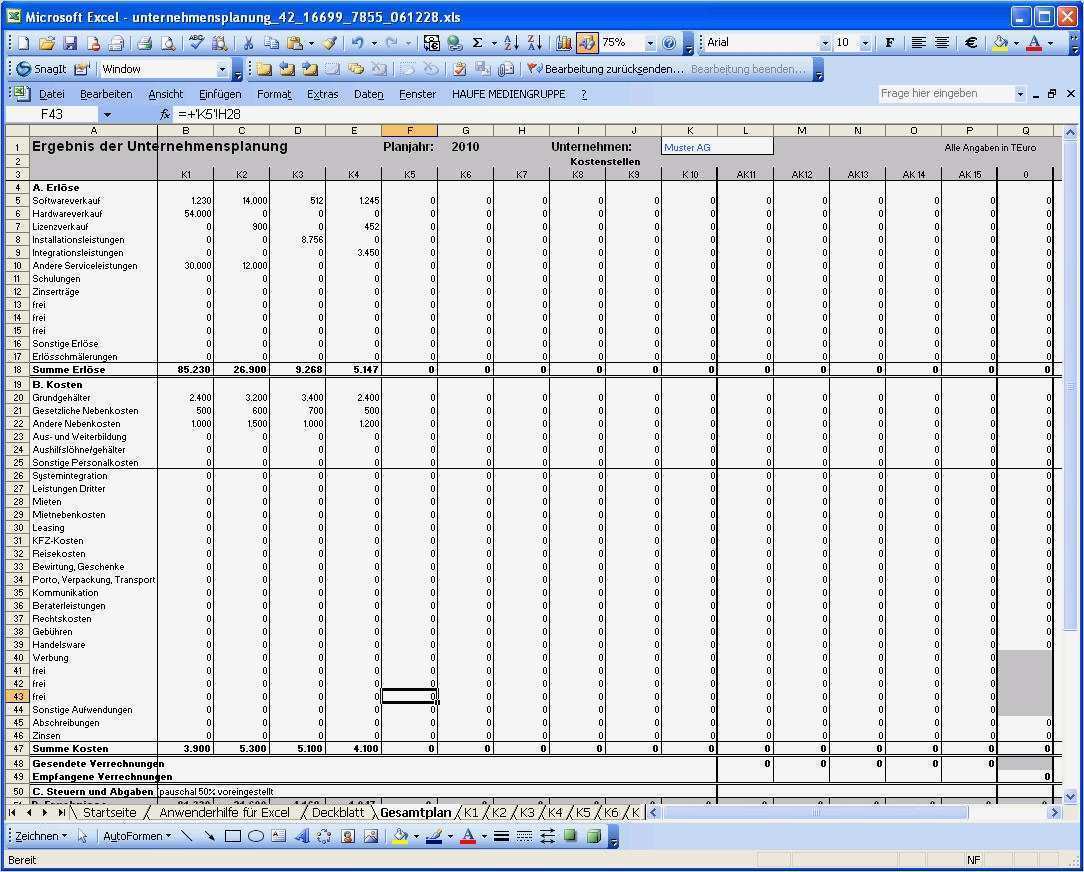This screenshot has width=1084, height=872.
Task: Expand the zoom 75% dropdown
Action: 650,43
